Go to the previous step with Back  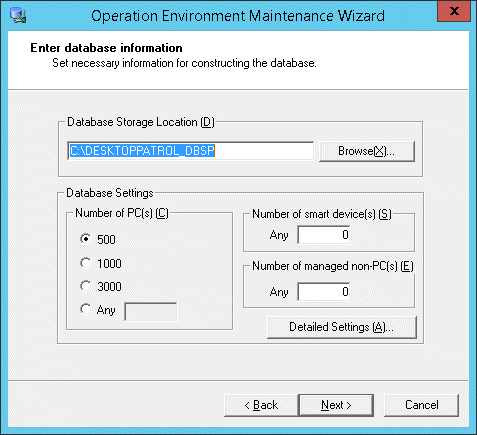[x=261, y=405]
